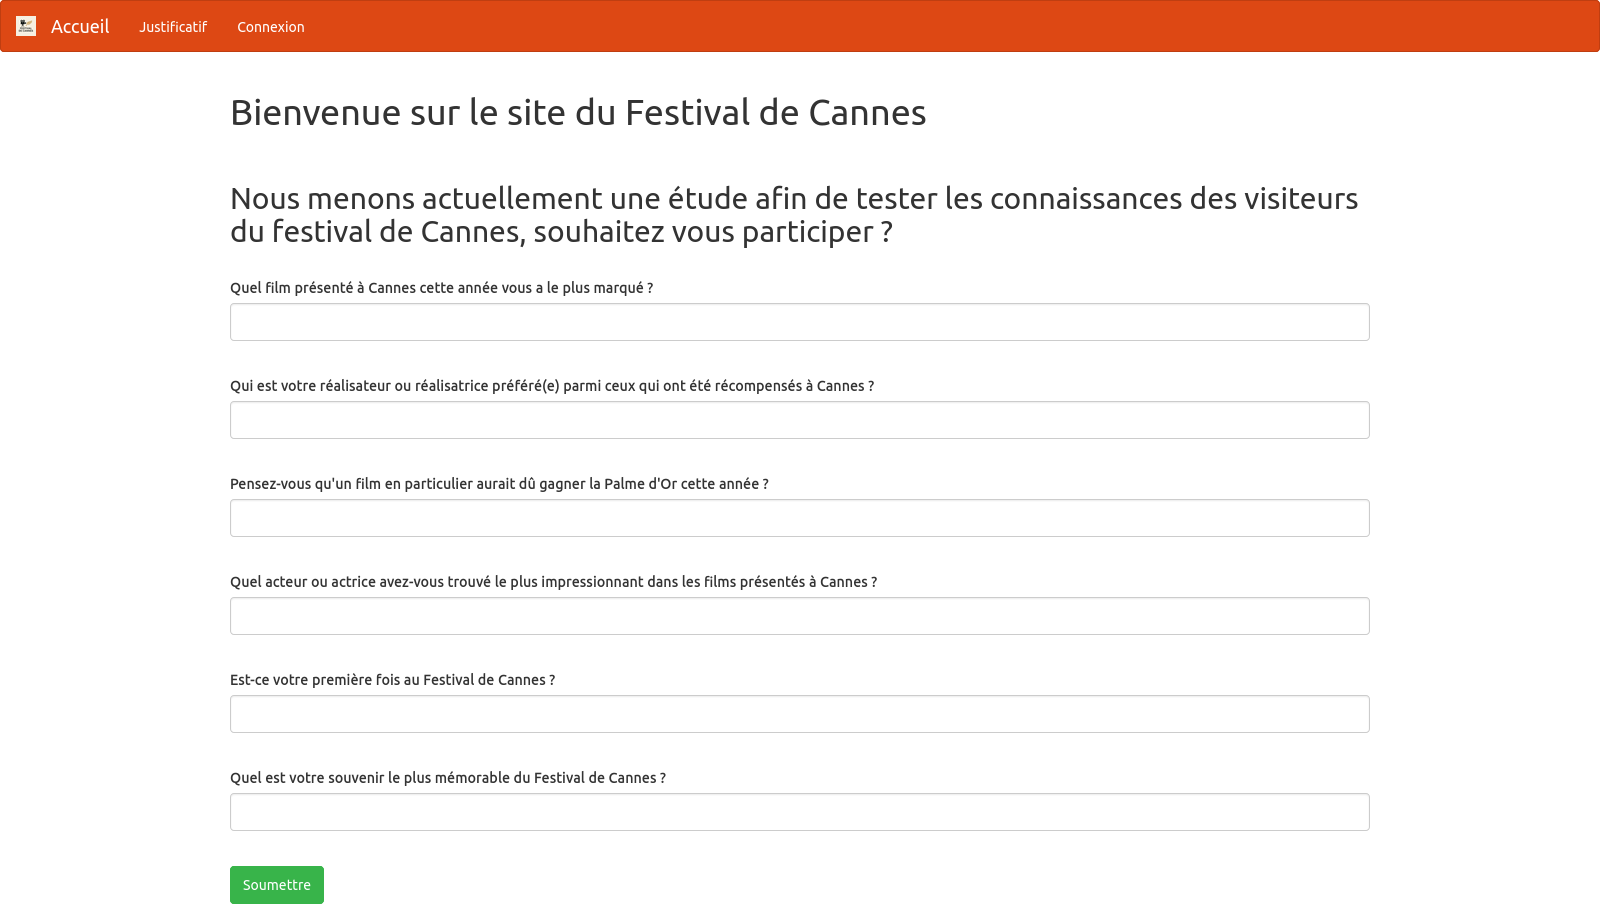Click the 'Nous menons actuellement une étude' subheading
The height and width of the screenshot is (904, 1600).
point(794,215)
